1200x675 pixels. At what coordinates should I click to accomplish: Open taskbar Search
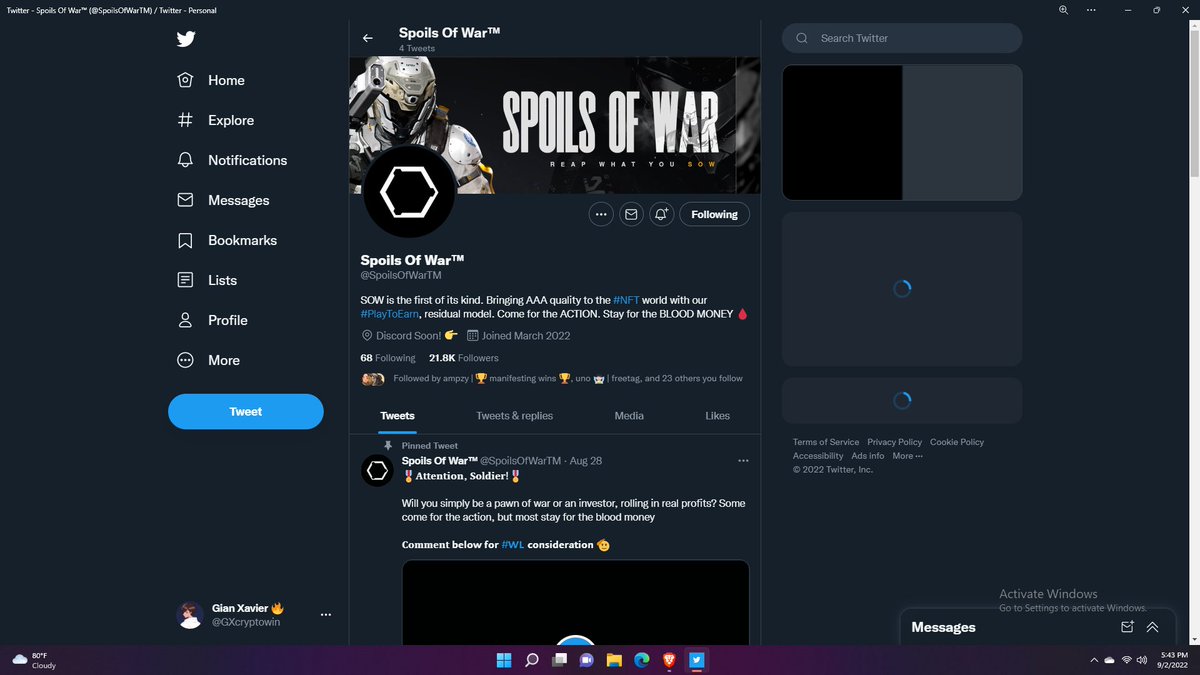click(x=531, y=660)
